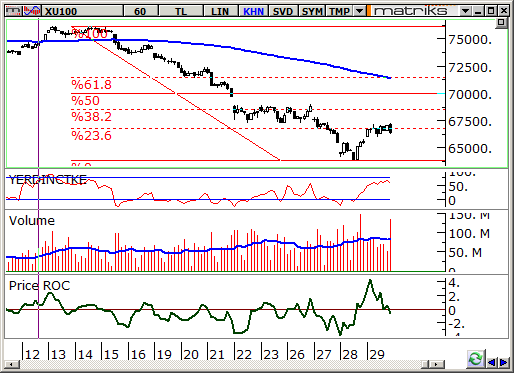The image size is (514, 373).
Task: Click the XU100 symbol field
Action: [x=82, y=11]
